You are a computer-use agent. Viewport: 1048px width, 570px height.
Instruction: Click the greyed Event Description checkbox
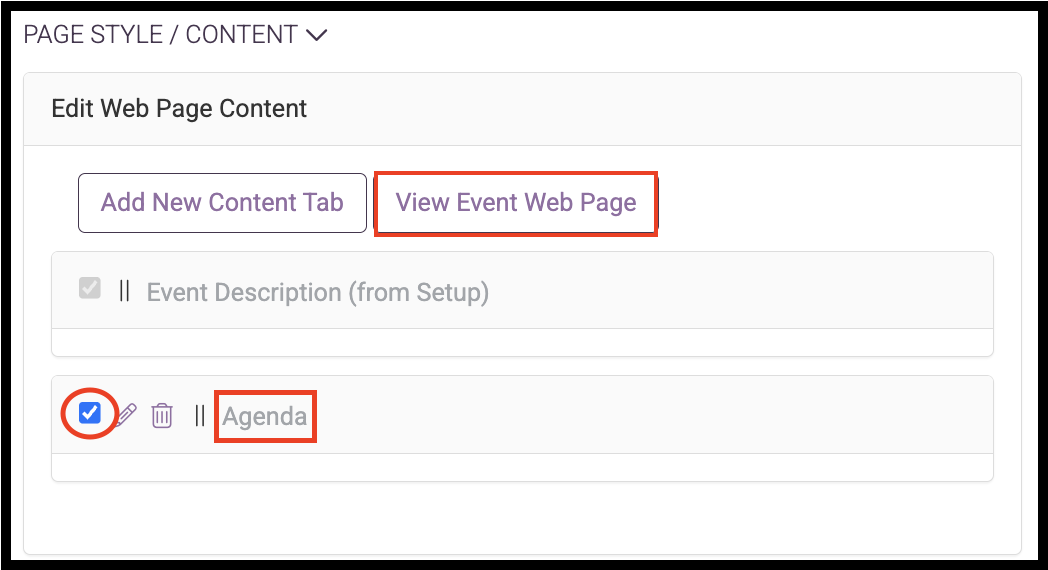tap(90, 289)
